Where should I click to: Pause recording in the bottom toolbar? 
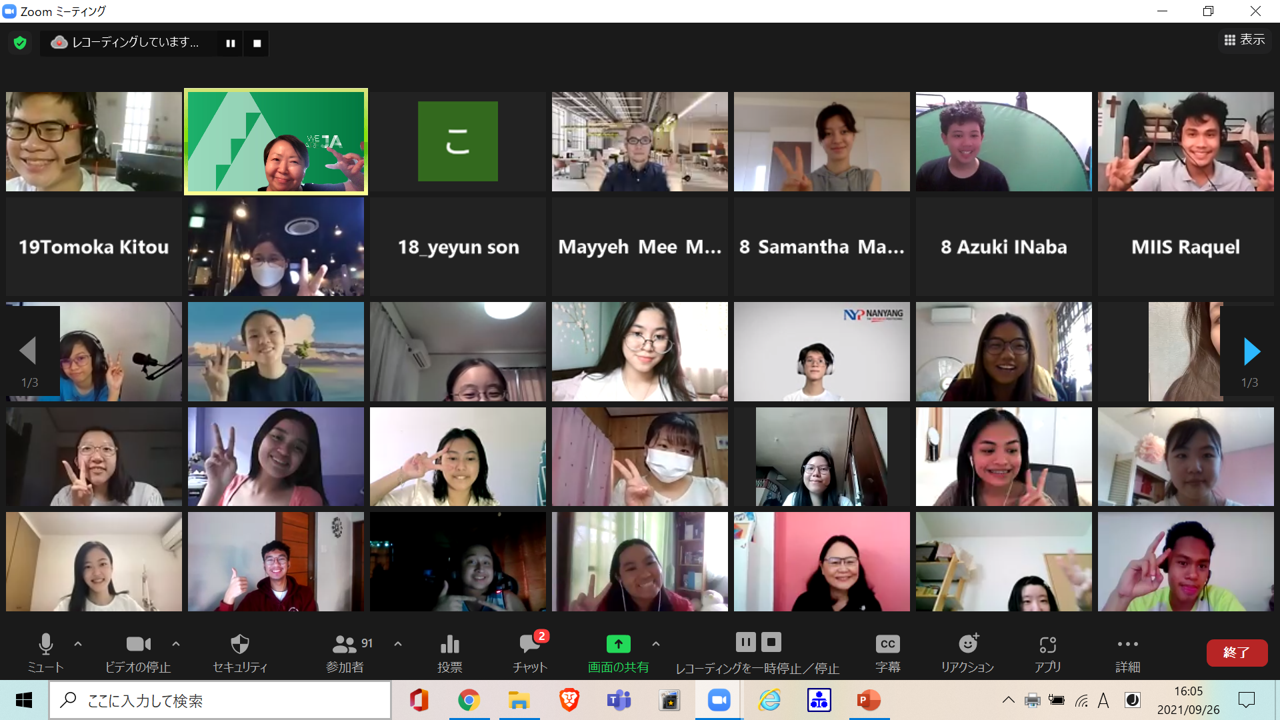pos(746,642)
